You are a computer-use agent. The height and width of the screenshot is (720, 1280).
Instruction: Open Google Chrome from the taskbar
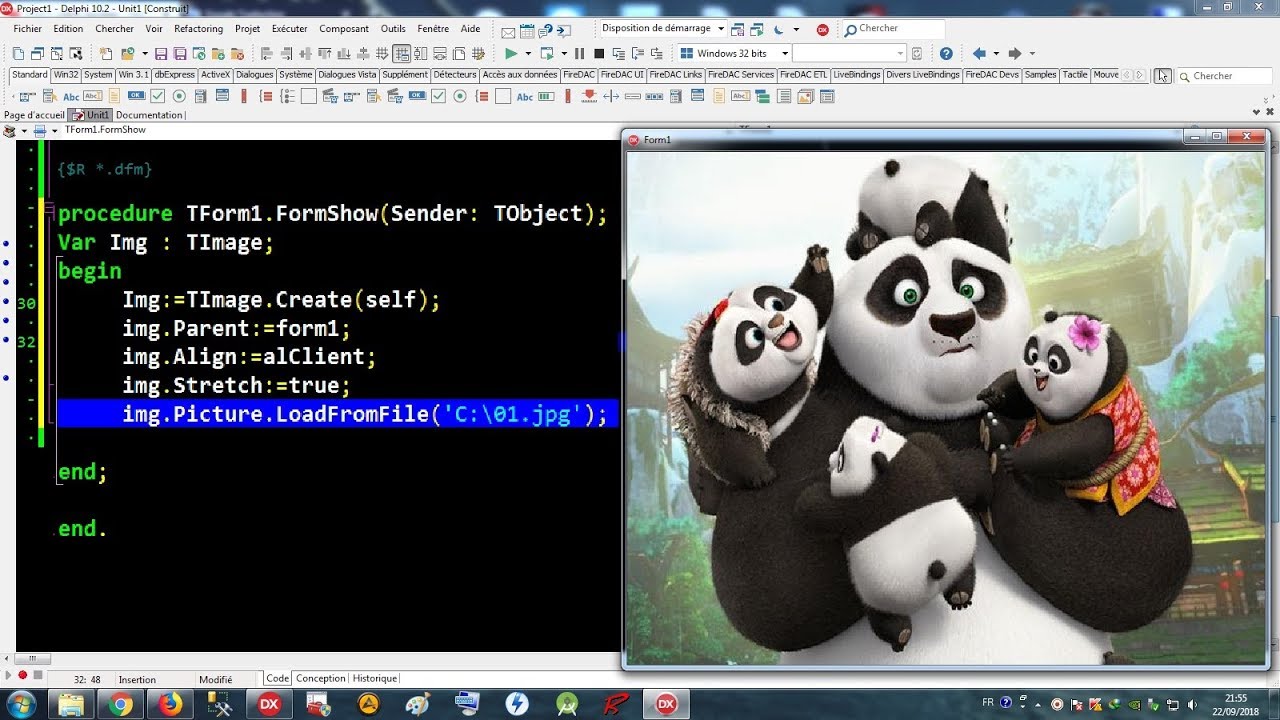[x=120, y=704]
